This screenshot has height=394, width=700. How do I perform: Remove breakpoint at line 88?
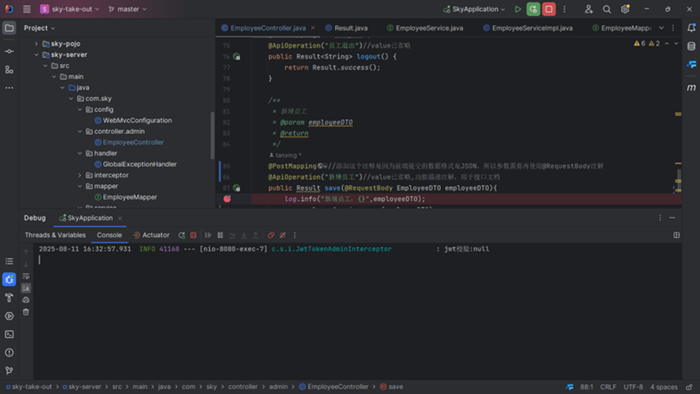tap(227, 199)
